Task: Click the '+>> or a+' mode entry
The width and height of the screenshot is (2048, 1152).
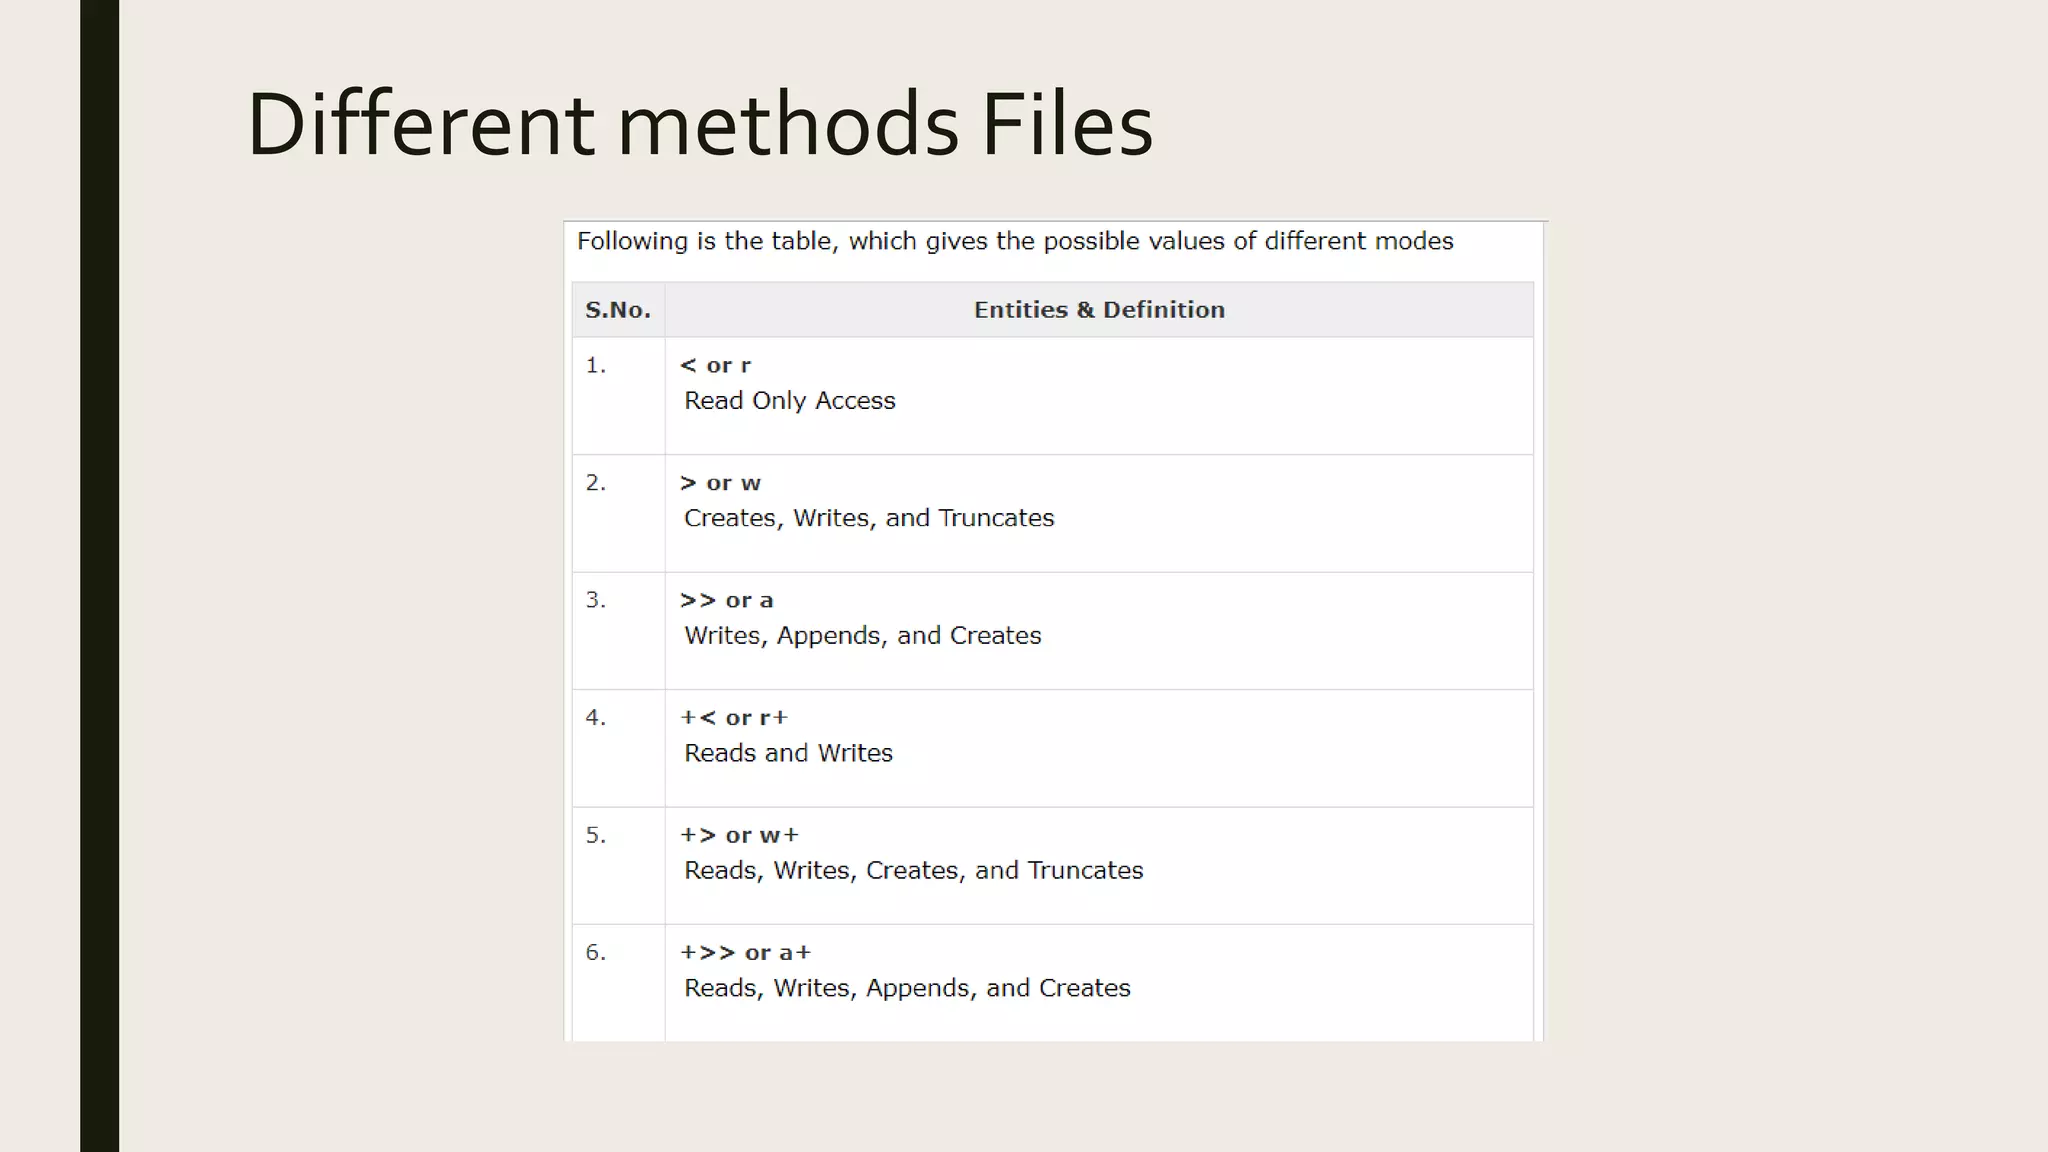Action: click(746, 953)
